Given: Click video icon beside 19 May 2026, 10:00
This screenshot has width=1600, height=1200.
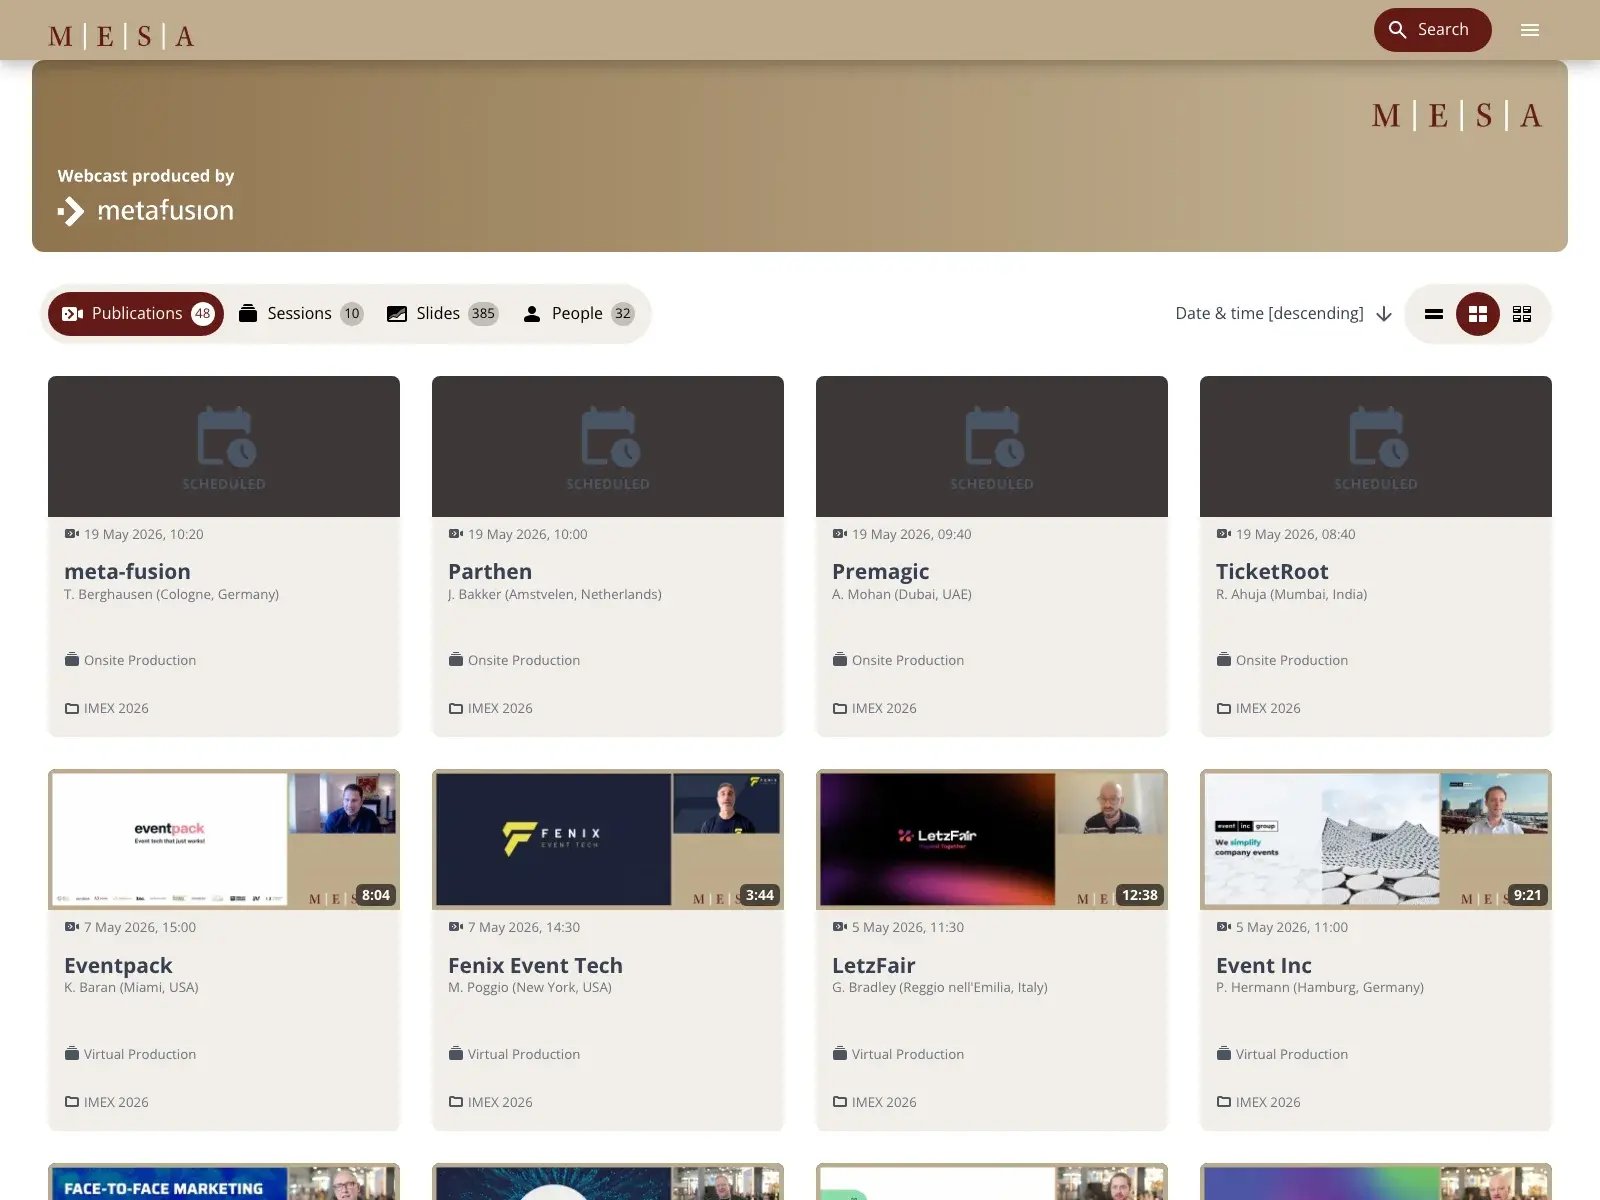Looking at the screenshot, I should pos(456,534).
